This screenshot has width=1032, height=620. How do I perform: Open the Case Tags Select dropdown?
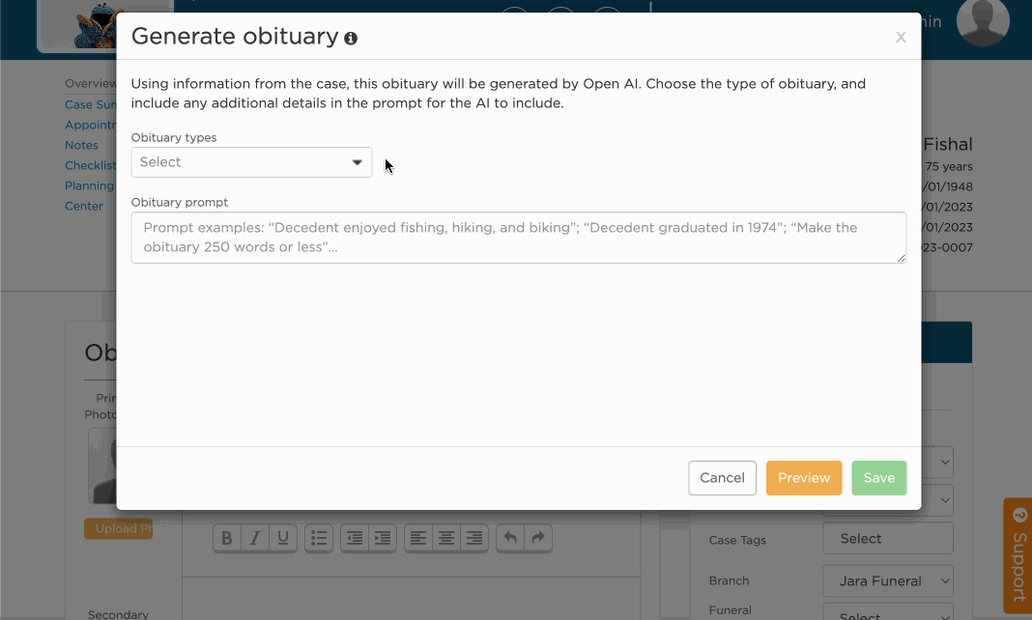click(887, 538)
